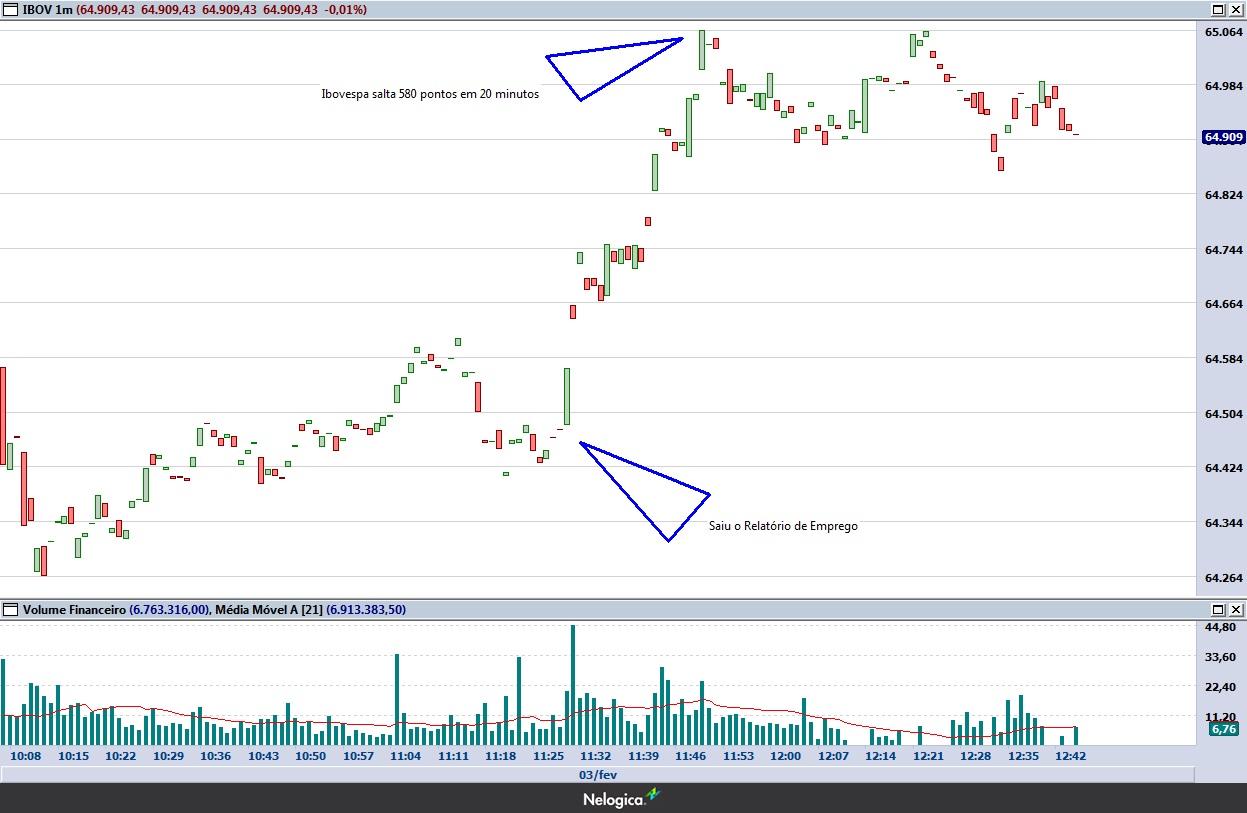Viewport: 1247px width, 813px height.
Task: Close the IBOV 1m chart panel
Action: click(1236, 10)
